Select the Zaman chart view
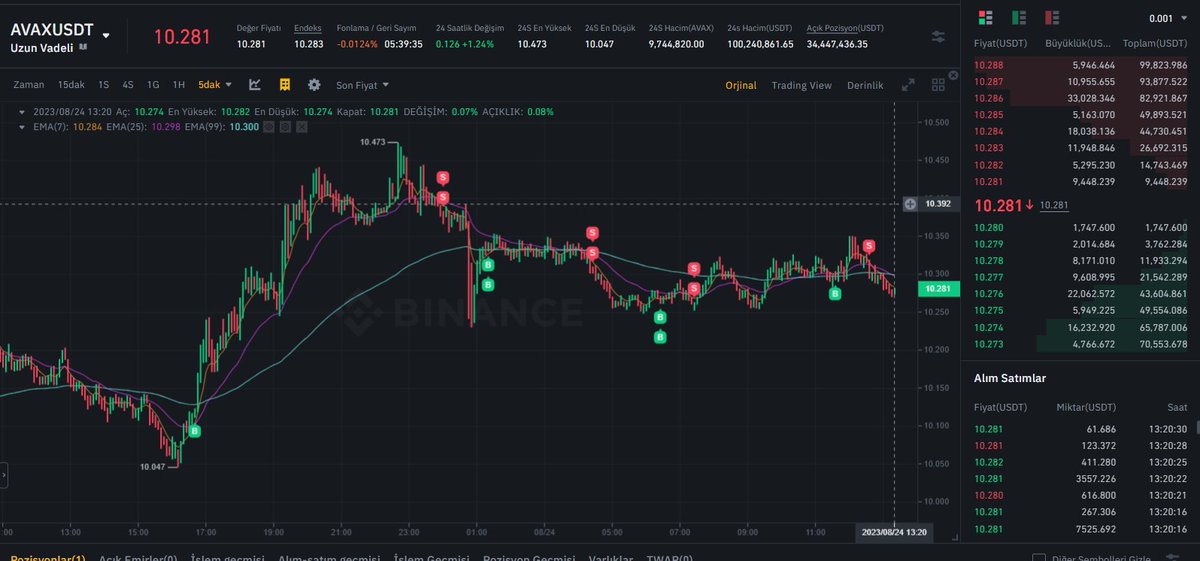 pyautogui.click(x=28, y=86)
